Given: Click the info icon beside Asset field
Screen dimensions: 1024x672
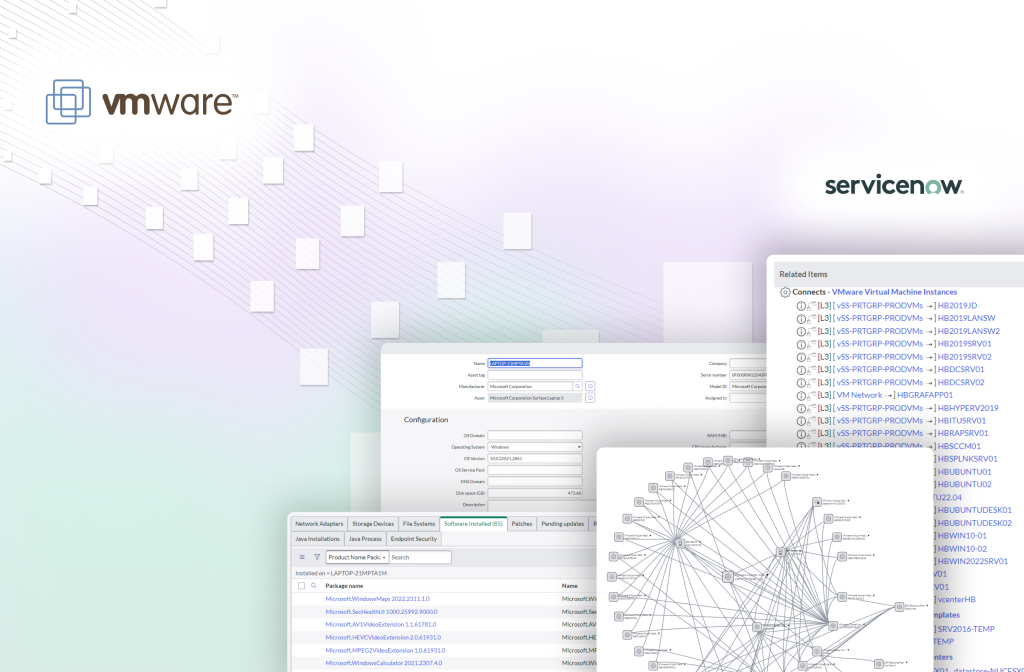Looking at the screenshot, I should (x=590, y=397).
